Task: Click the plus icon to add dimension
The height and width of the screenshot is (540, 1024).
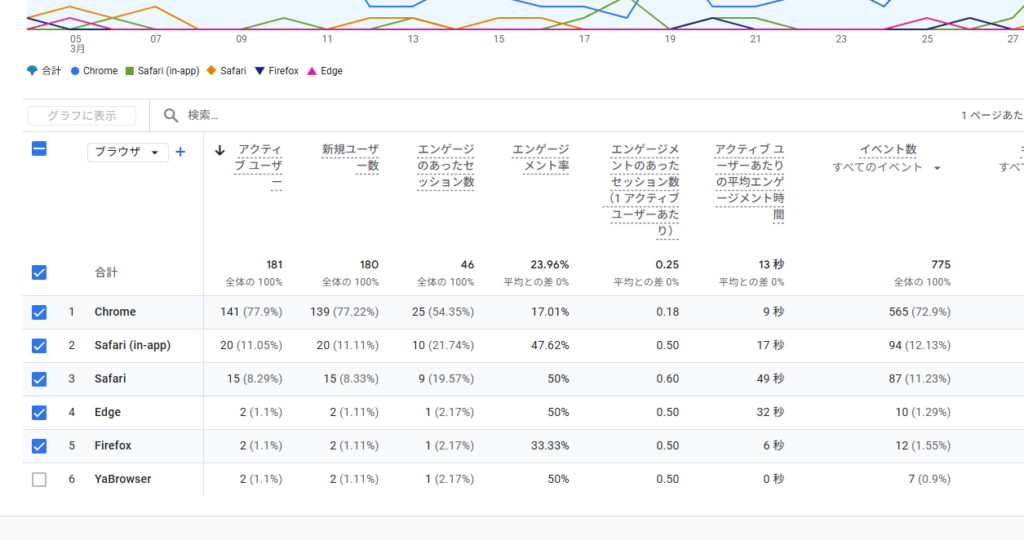Action: point(181,152)
